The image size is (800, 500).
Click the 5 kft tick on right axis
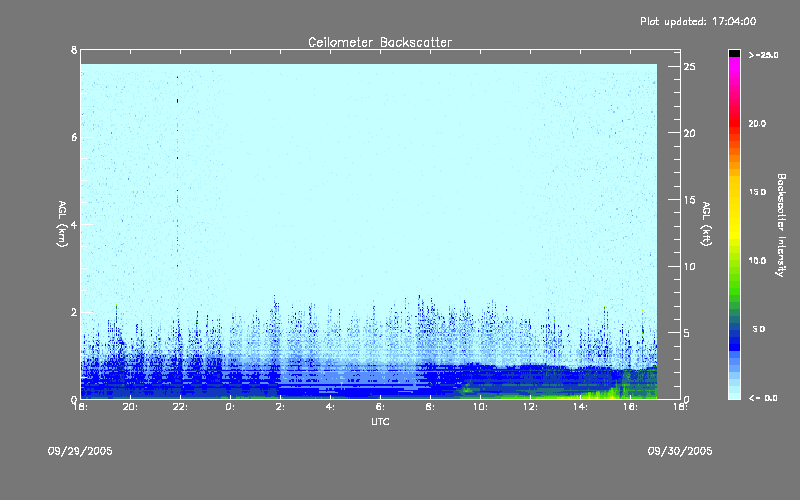coord(687,333)
